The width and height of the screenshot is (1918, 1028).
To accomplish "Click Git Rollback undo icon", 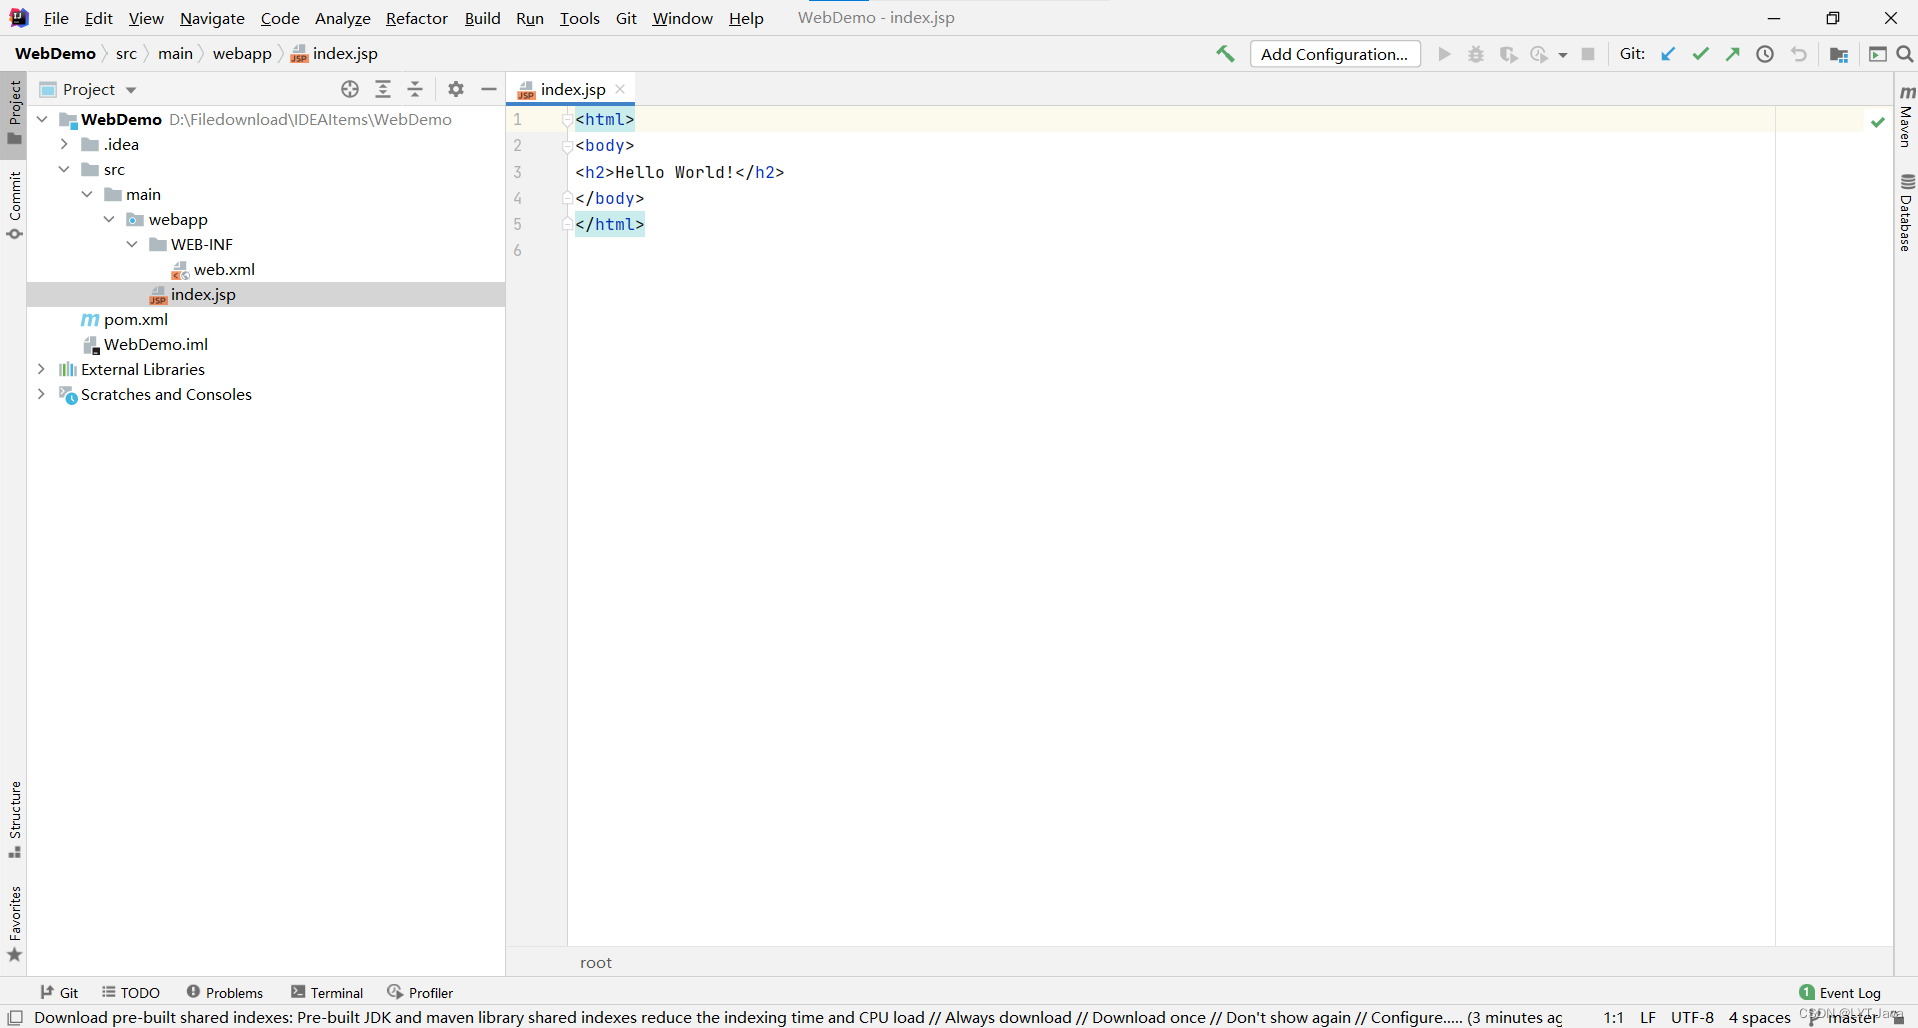I will click(1799, 54).
